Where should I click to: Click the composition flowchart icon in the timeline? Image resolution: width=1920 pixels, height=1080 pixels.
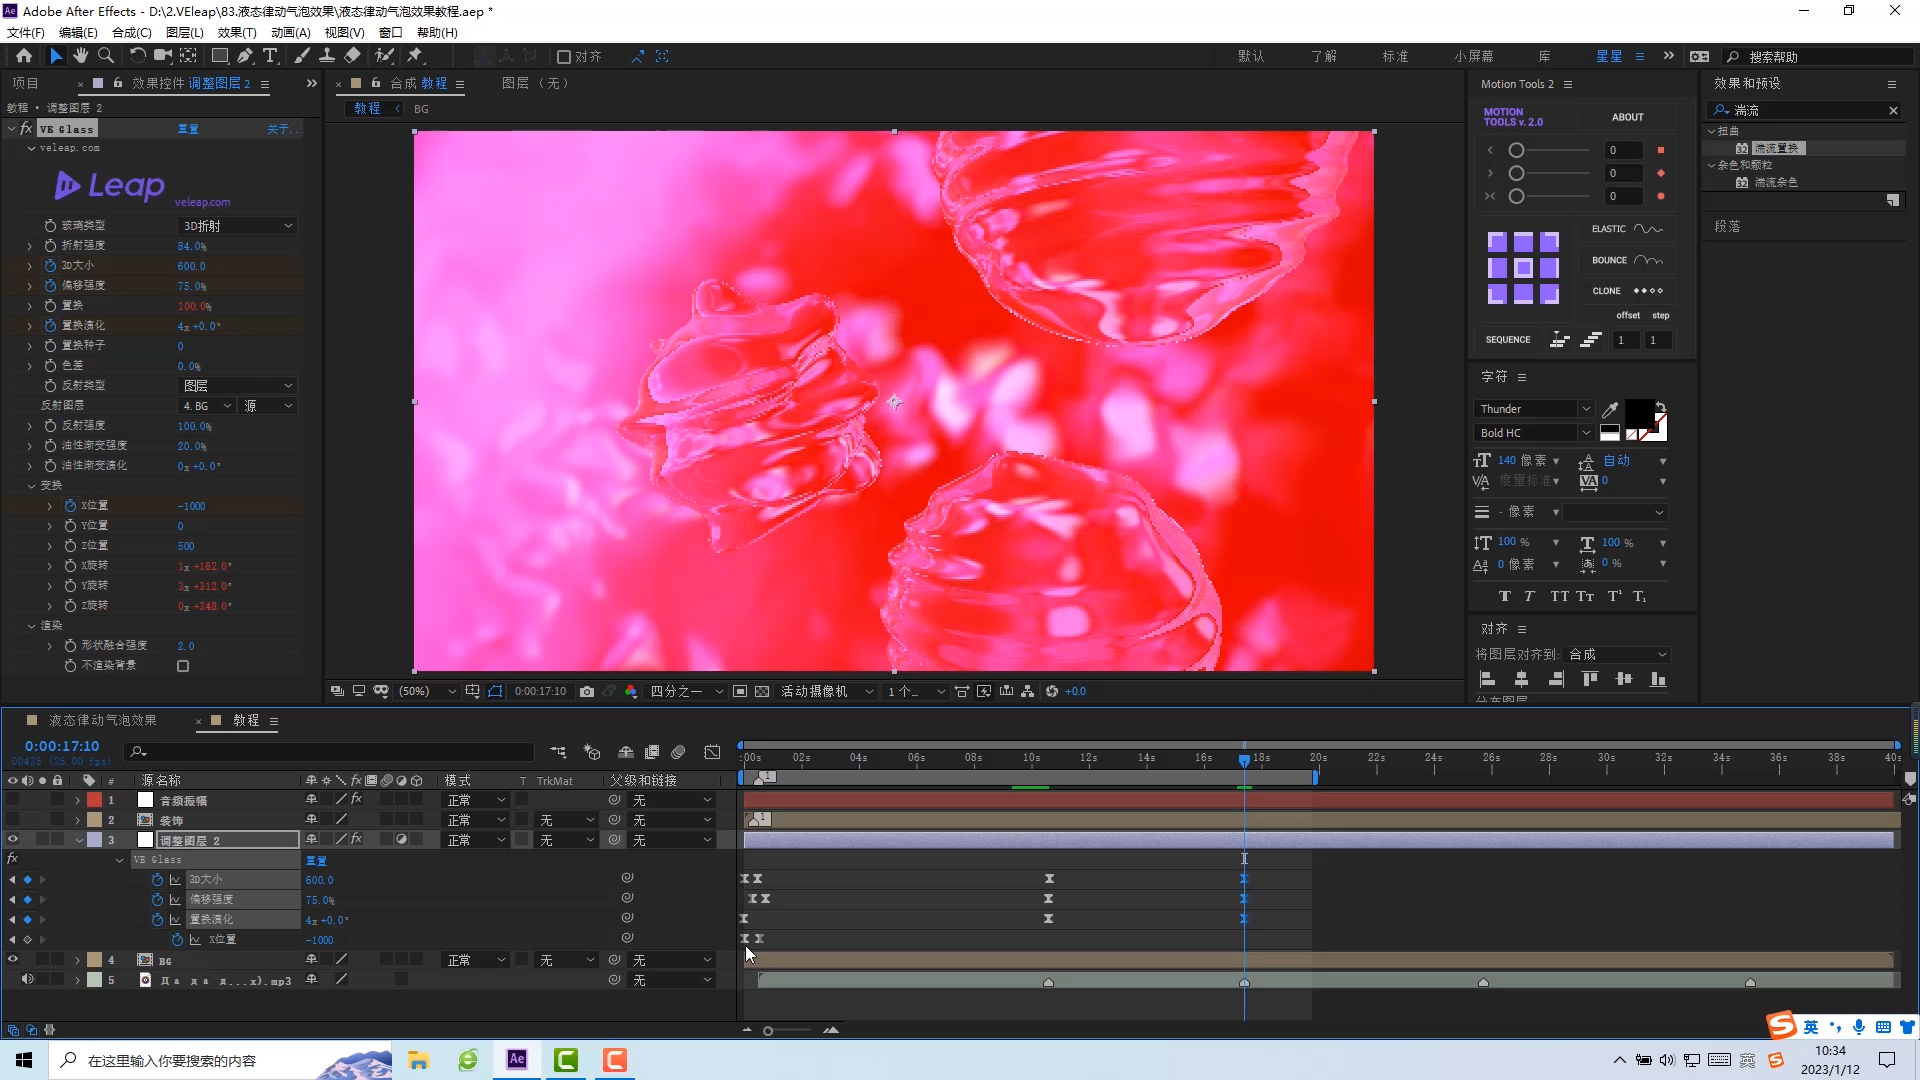click(x=558, y=752)
